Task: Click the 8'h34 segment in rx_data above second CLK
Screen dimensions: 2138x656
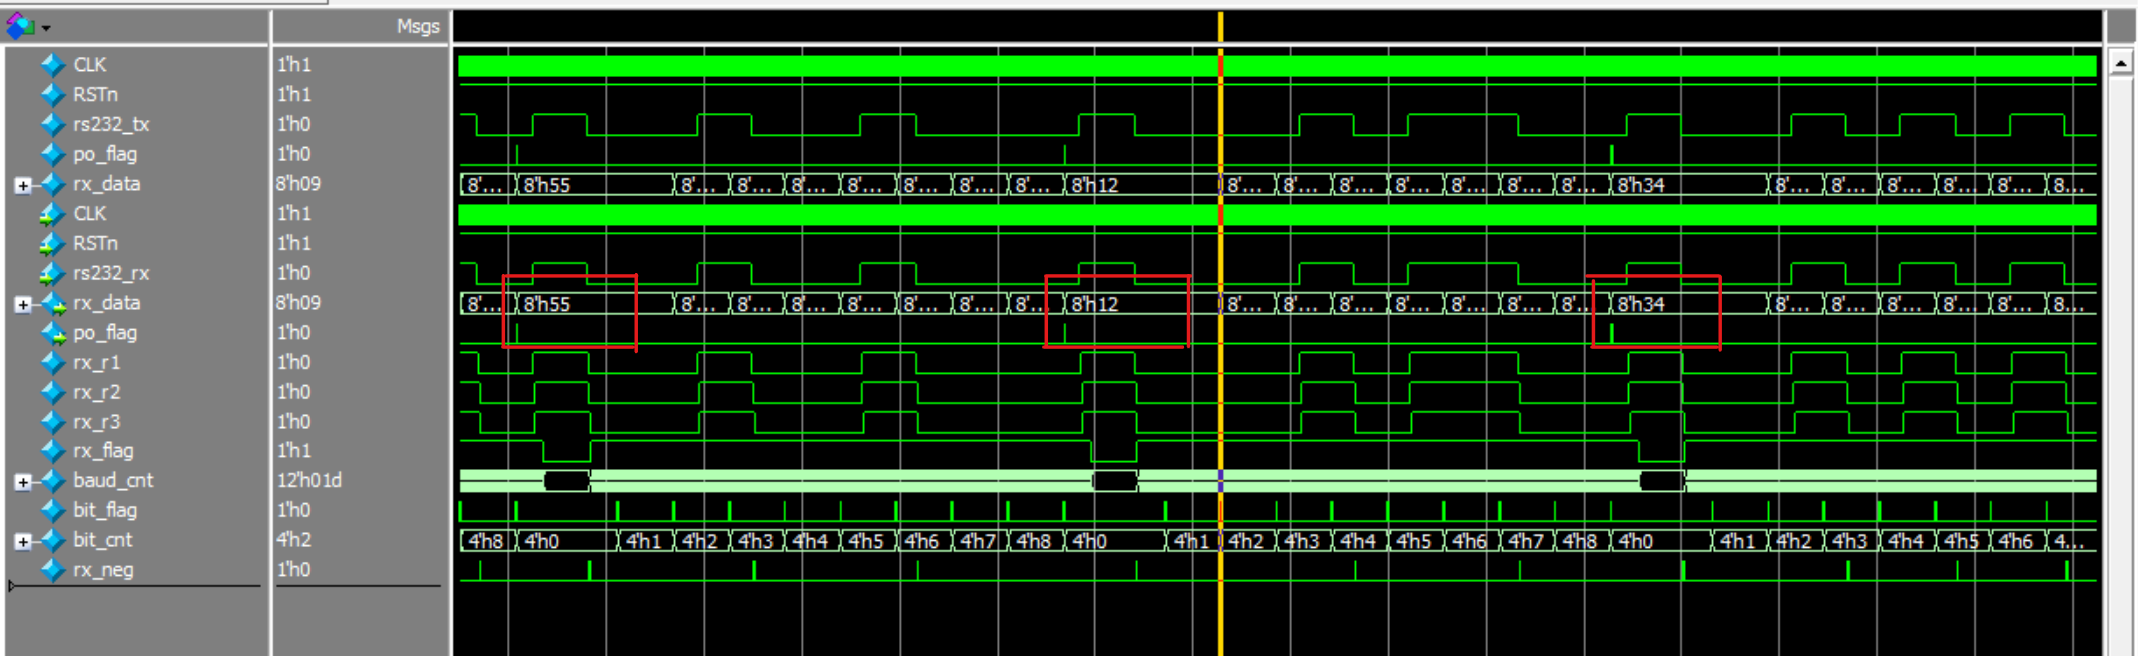Action: click(1688, 185)
